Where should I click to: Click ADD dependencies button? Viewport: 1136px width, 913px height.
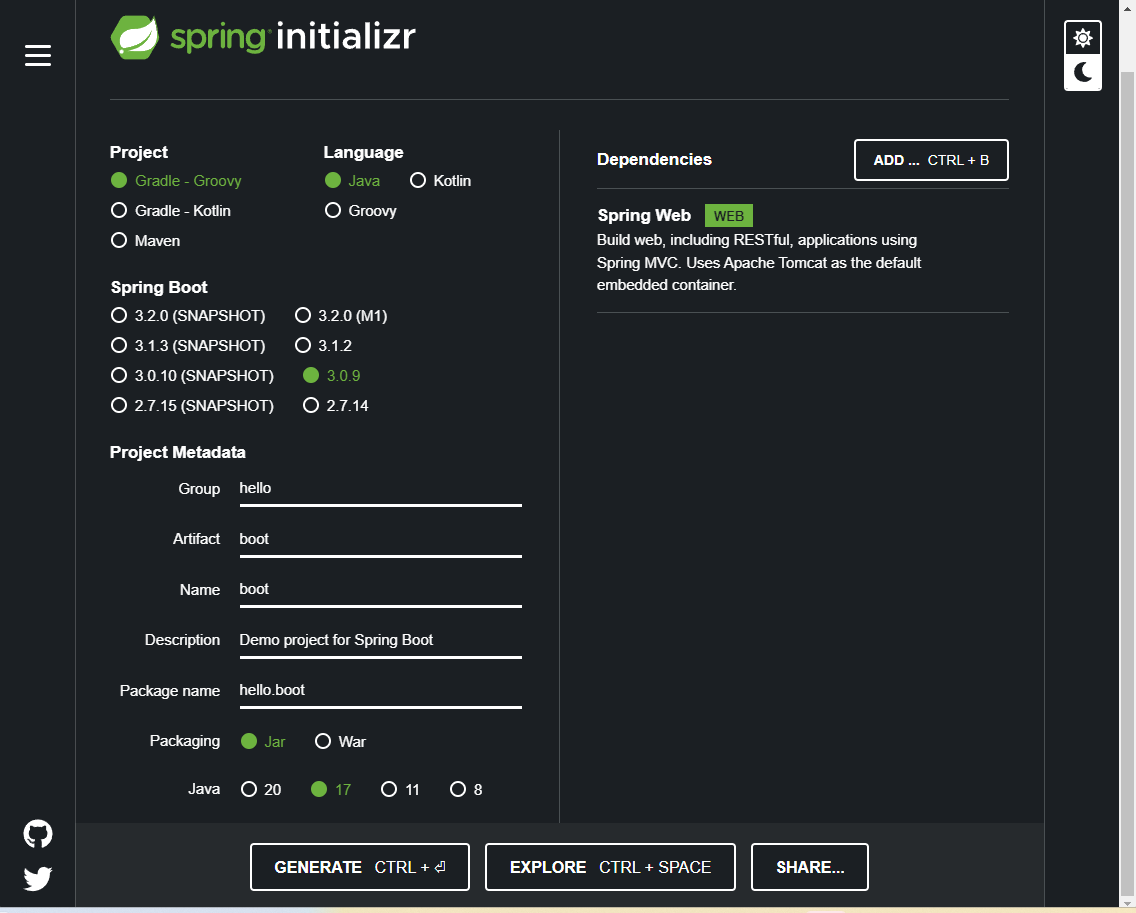[x=931, y=160]
